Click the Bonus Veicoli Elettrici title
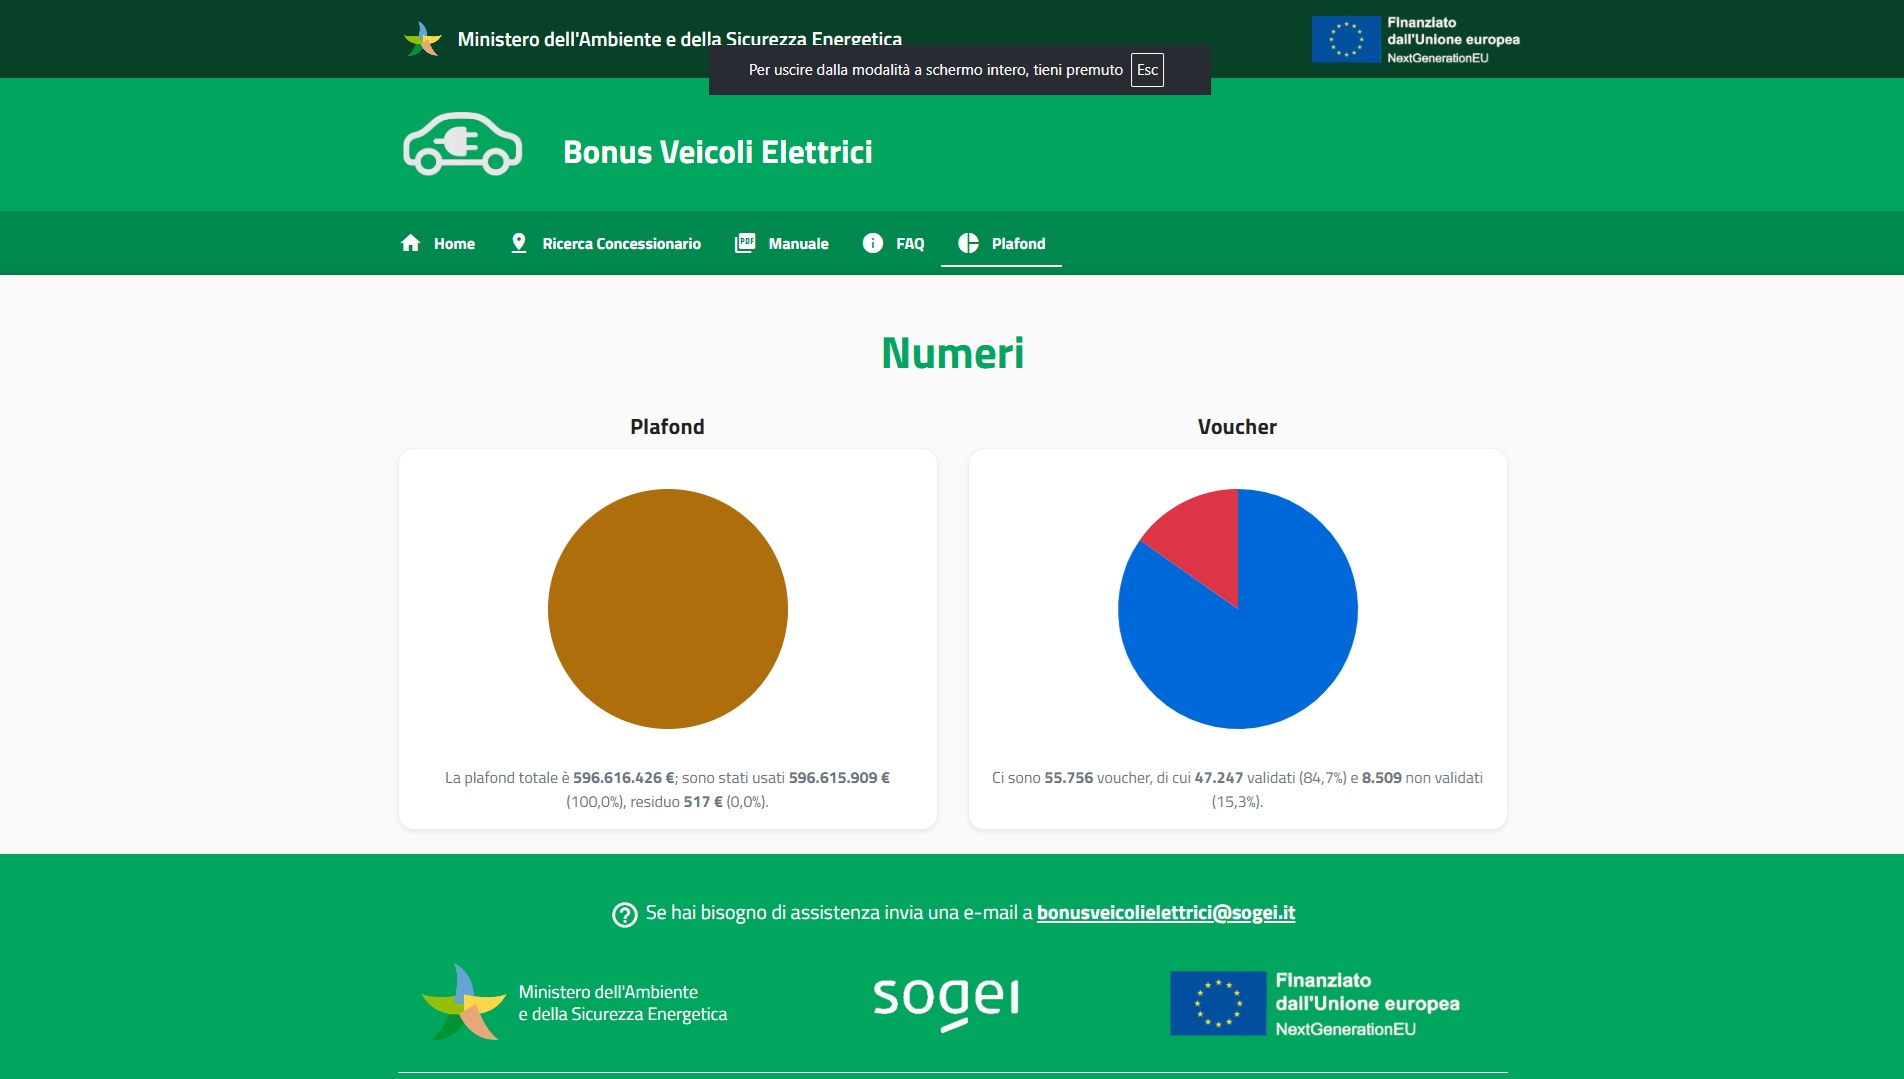Screen dimensions: 1904x1079 [x=717, y=152]
